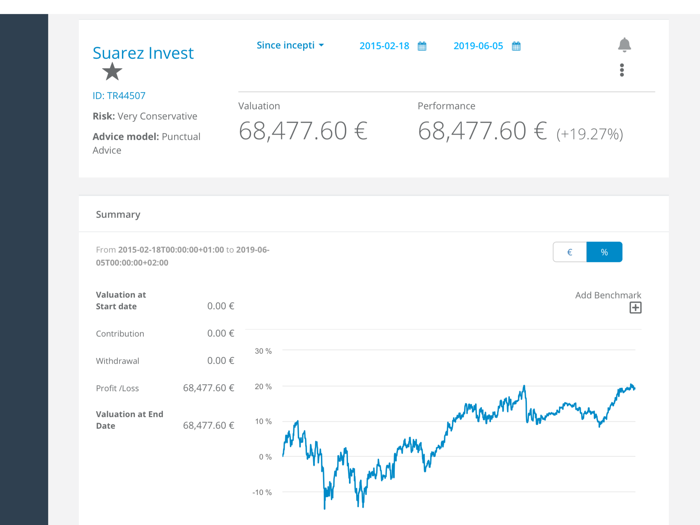700x525 pixels.
Task: Toggle the favorite star for Suarez Invest
Action: [x=112, y=71]
